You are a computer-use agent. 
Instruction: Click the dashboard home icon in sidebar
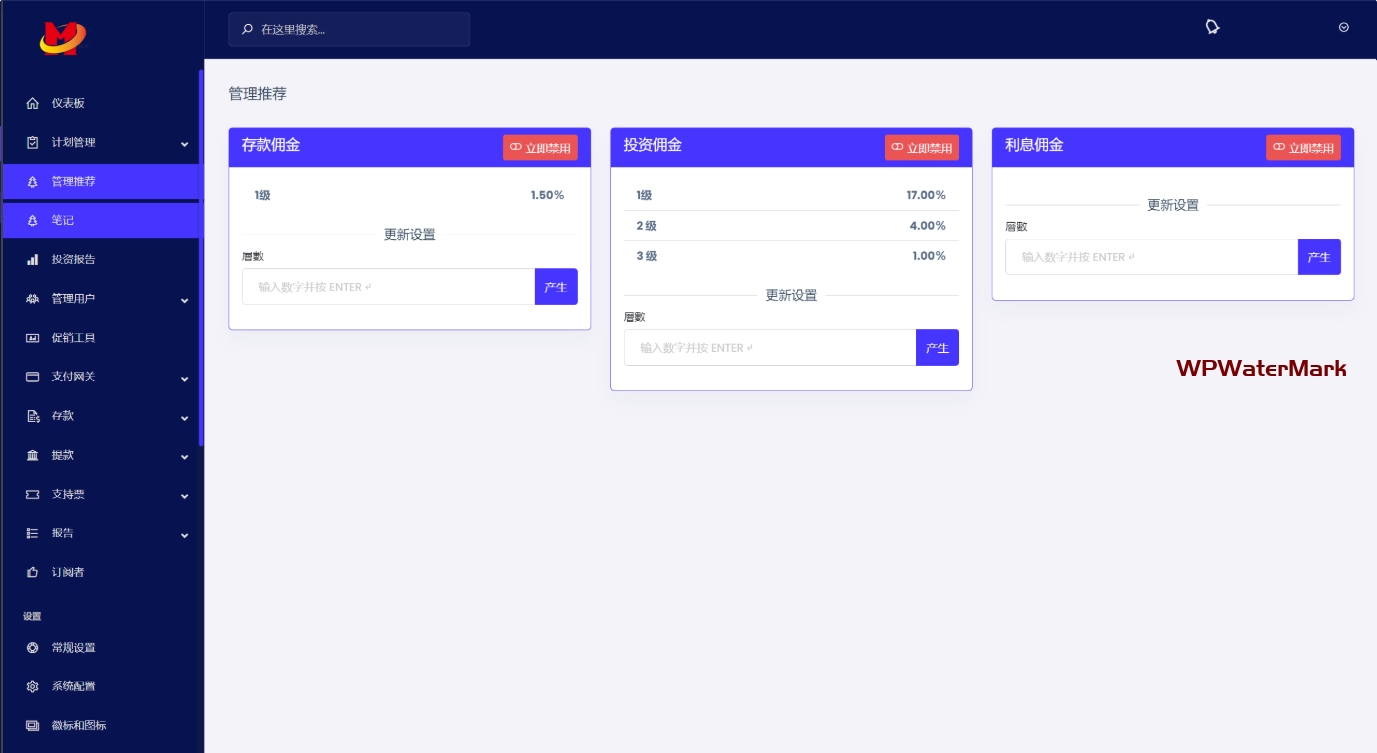[32, 103]
